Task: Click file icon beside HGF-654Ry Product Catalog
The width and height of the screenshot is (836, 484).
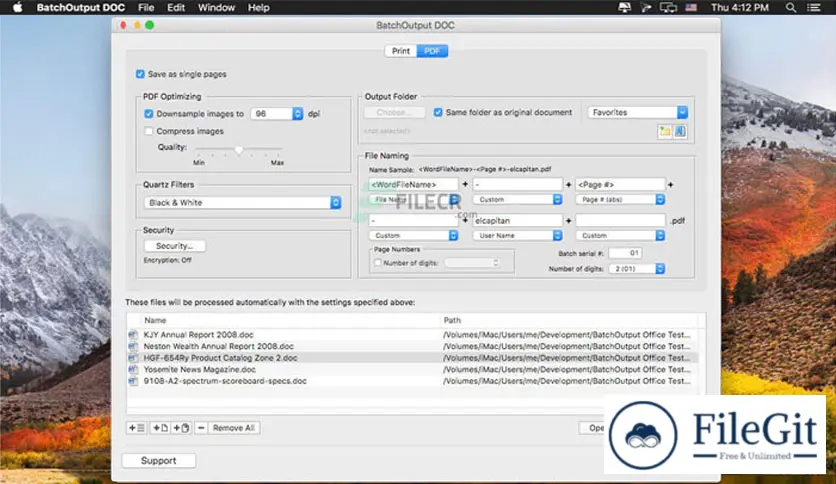Action: coord(133,358)
